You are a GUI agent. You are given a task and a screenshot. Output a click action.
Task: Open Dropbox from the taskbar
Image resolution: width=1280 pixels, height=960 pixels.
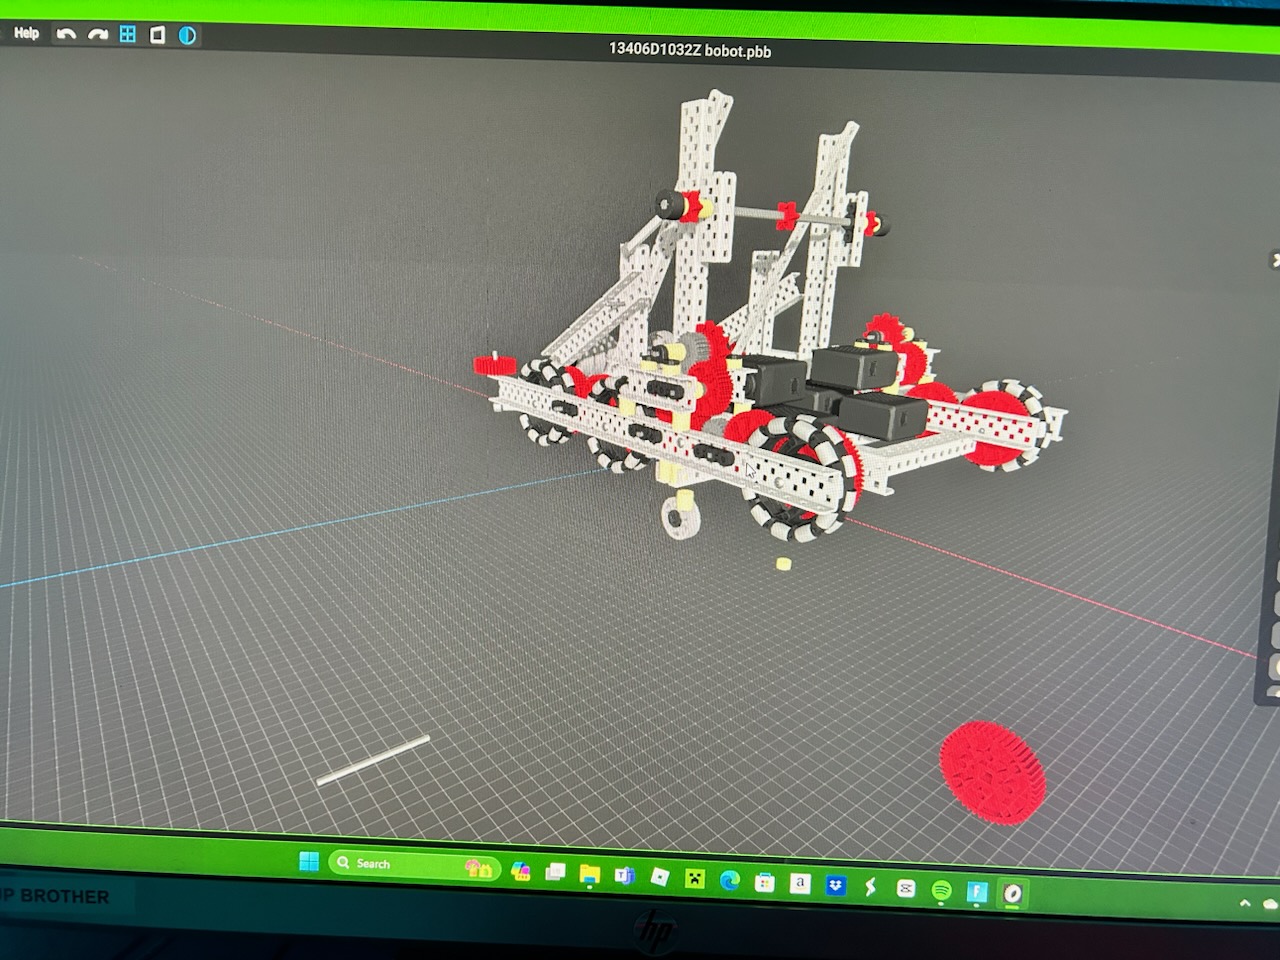(836, 885)
